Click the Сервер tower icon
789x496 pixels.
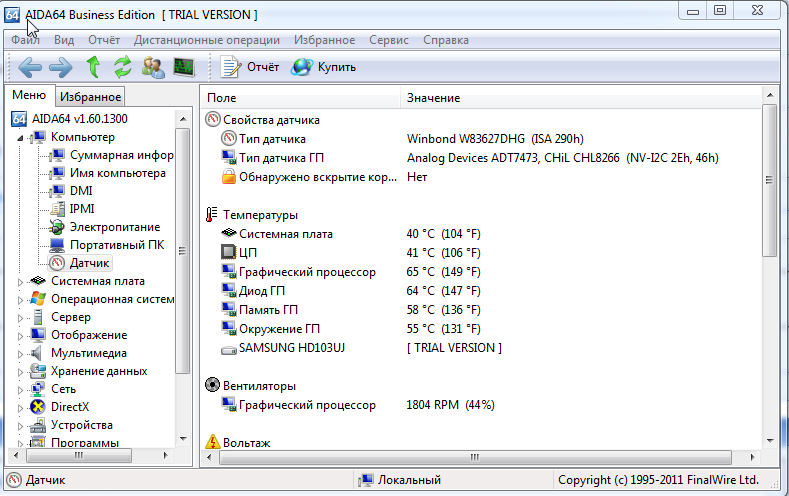(38, 317)
